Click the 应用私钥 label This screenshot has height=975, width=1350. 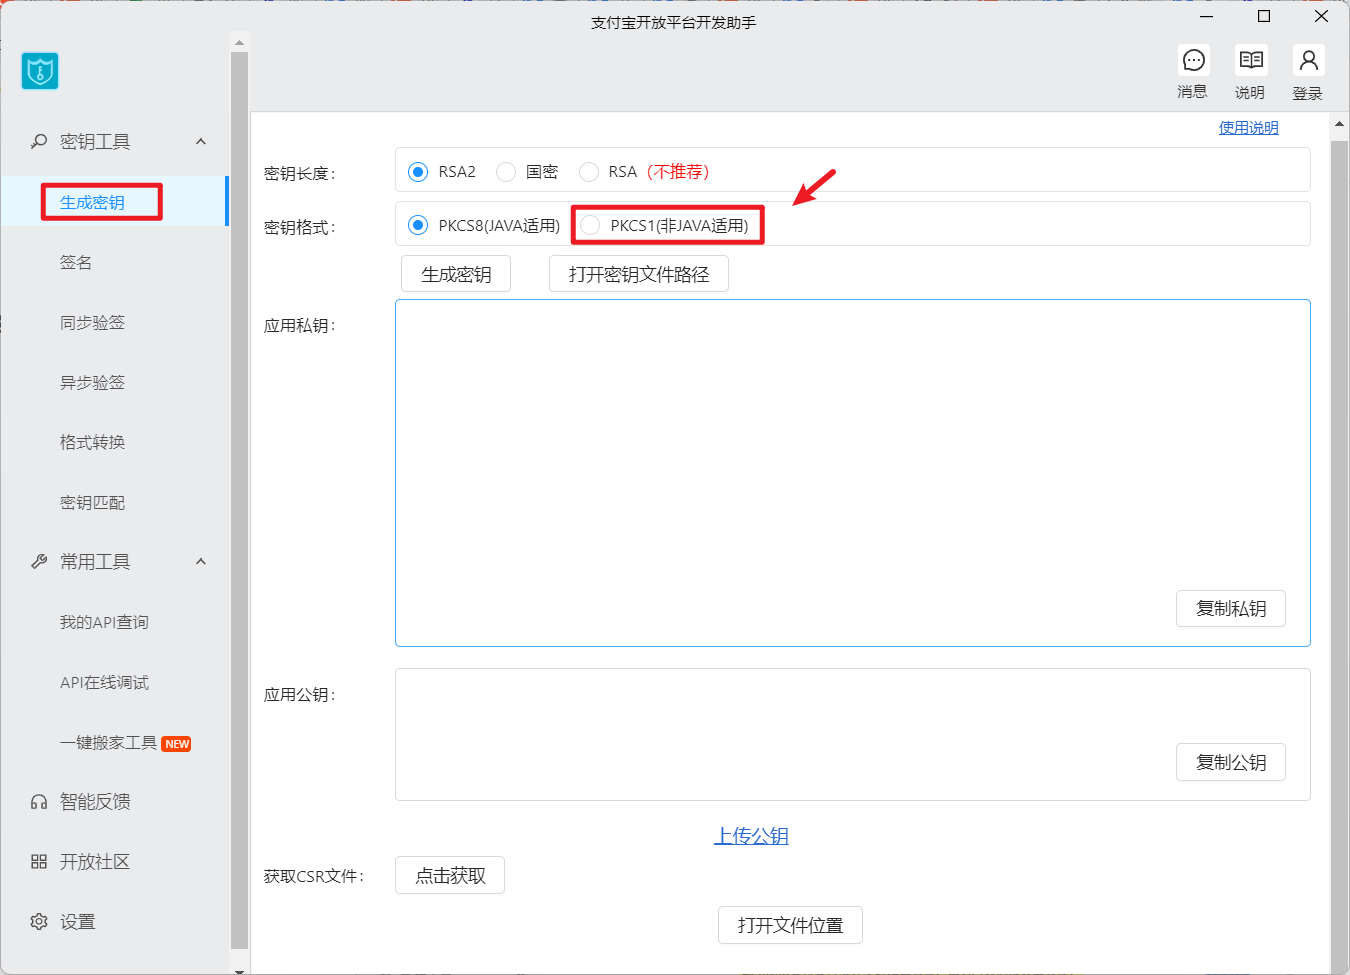point(300,325)
